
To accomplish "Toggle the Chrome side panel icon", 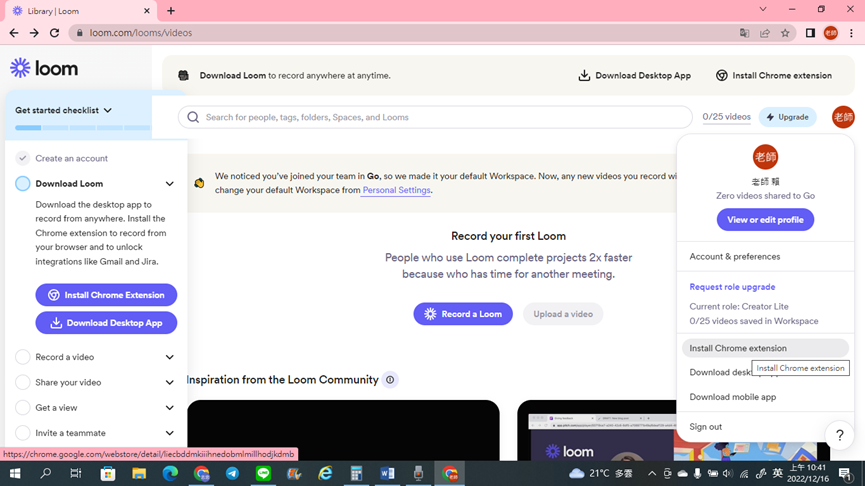I will (x=810, y=33).
